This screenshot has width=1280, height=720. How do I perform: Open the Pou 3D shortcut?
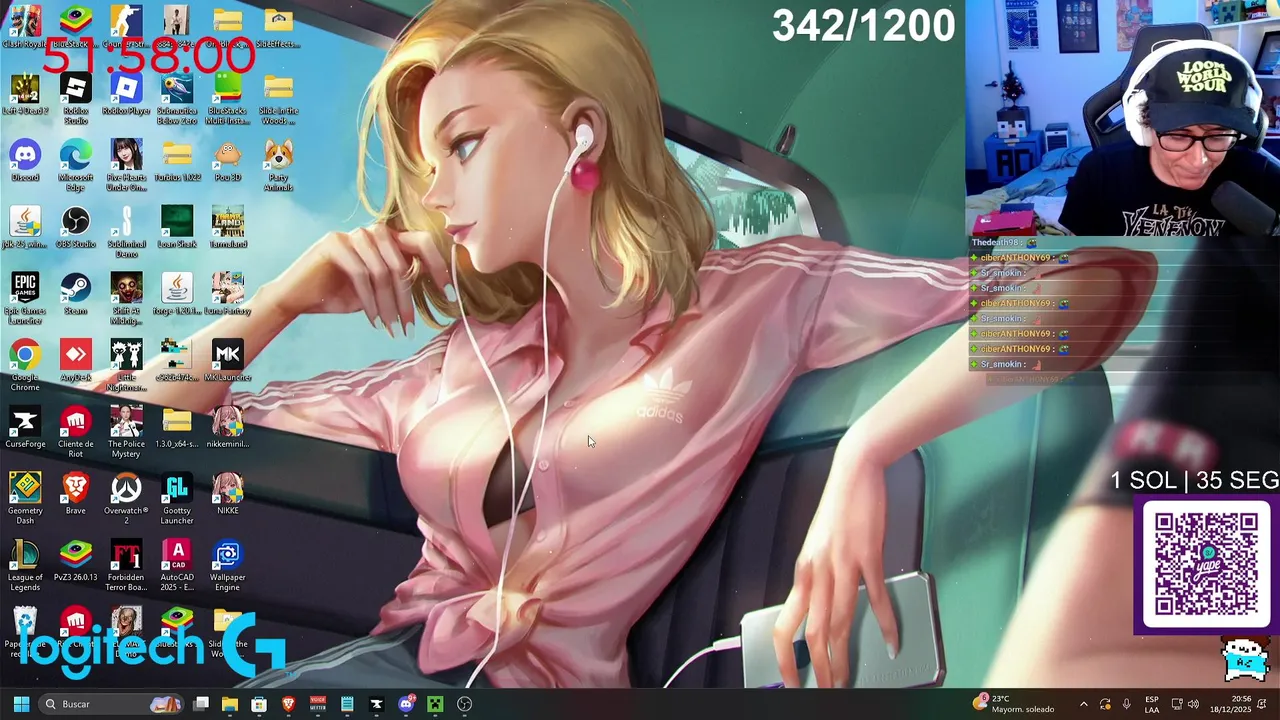pos(228,161)
